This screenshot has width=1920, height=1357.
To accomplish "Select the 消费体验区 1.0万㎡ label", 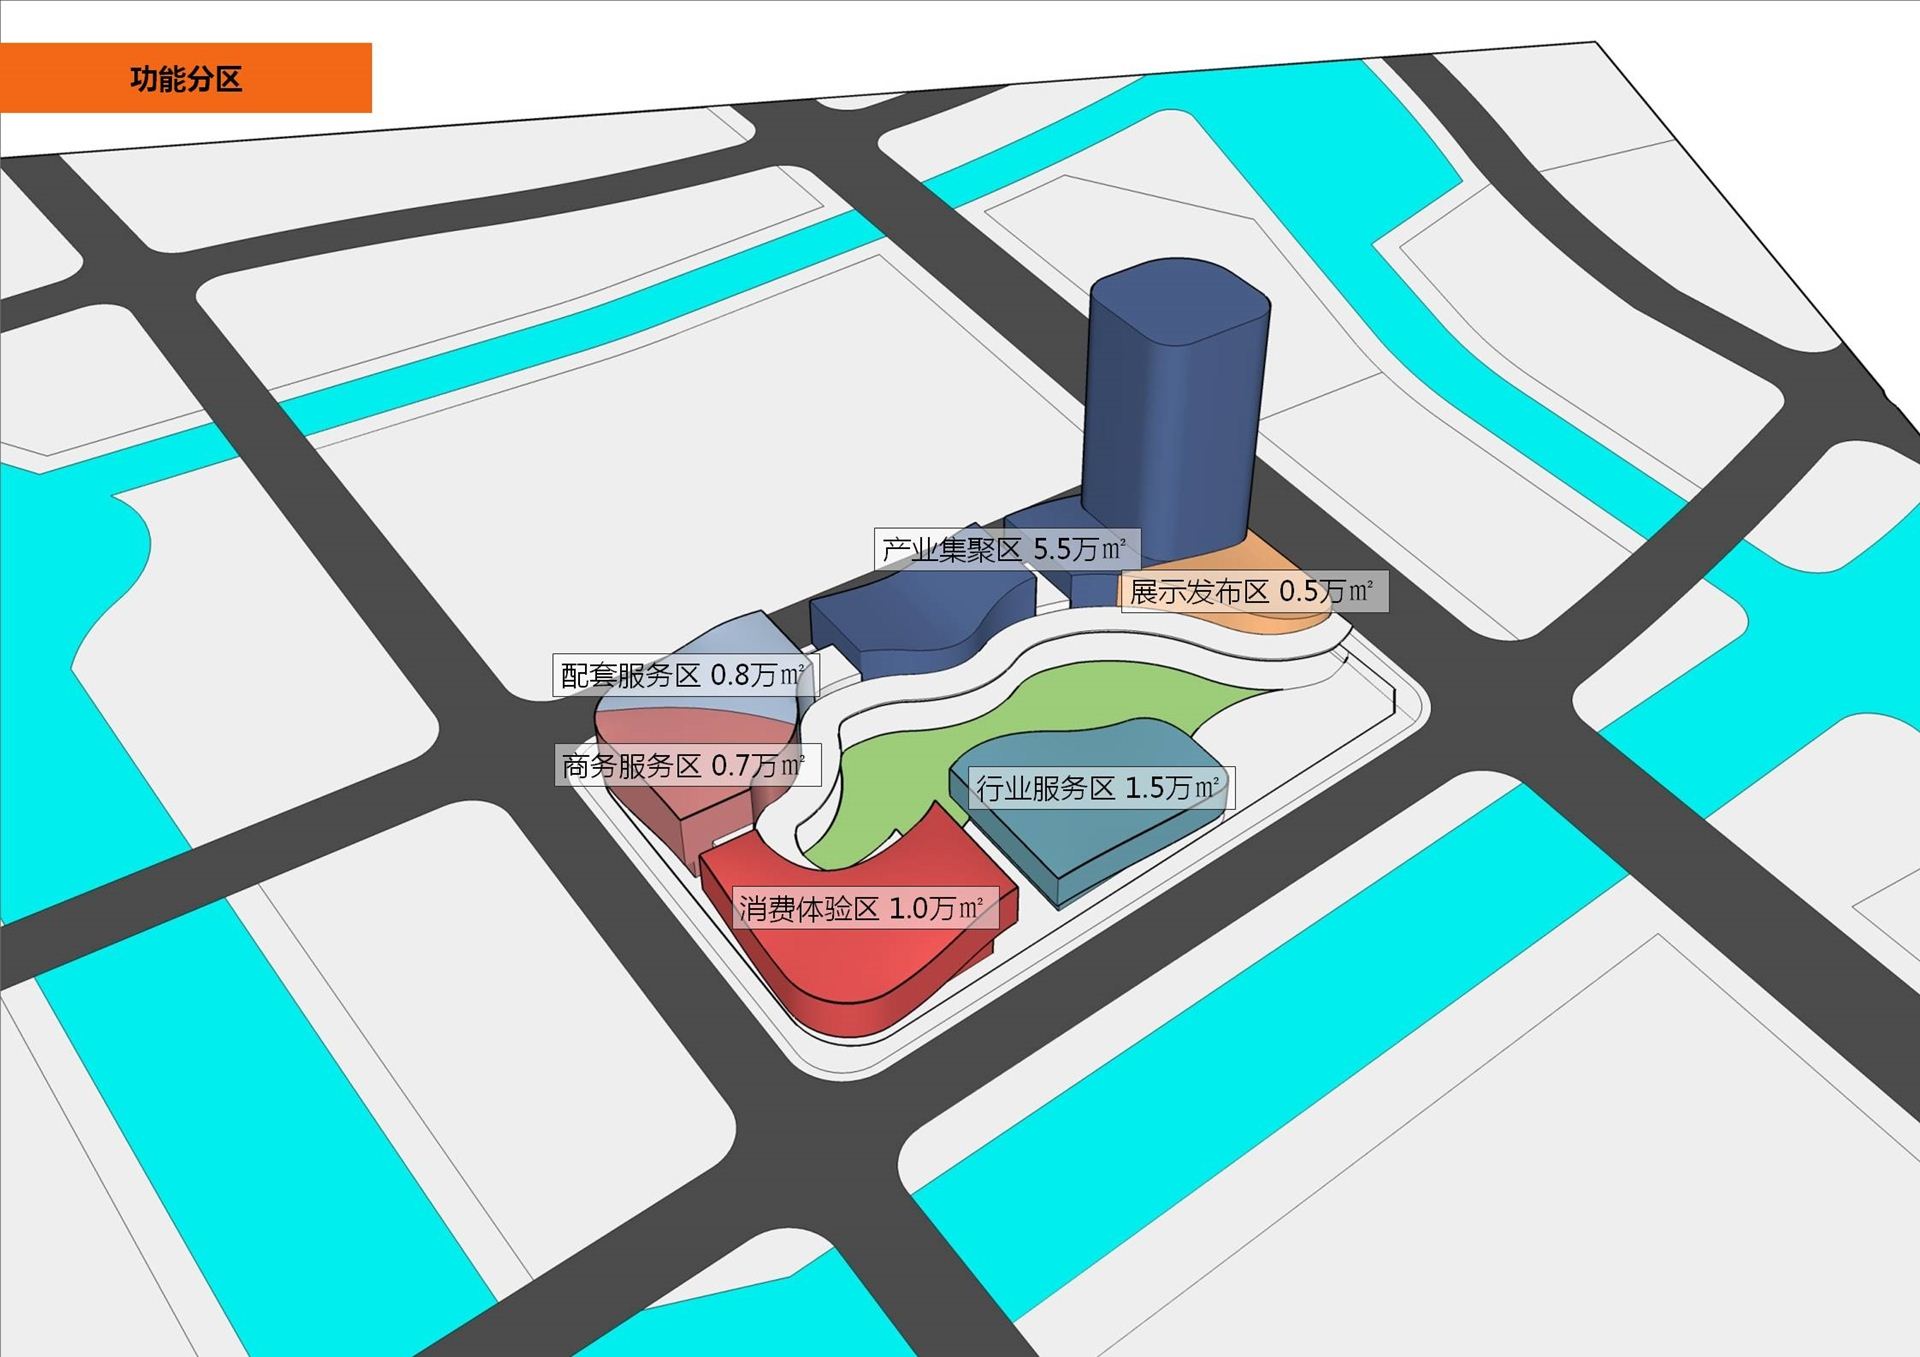I will pos(864,909).
